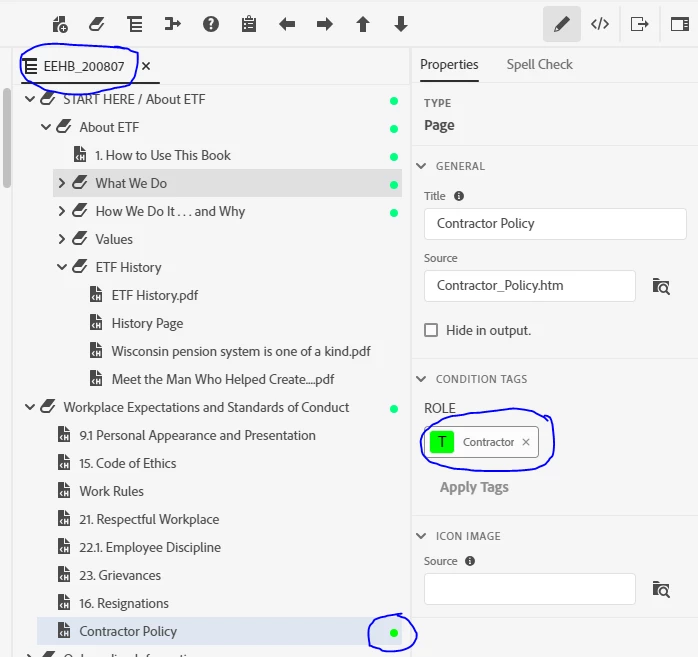
Task: Click the question mark help icon
Action: point(211,24)
